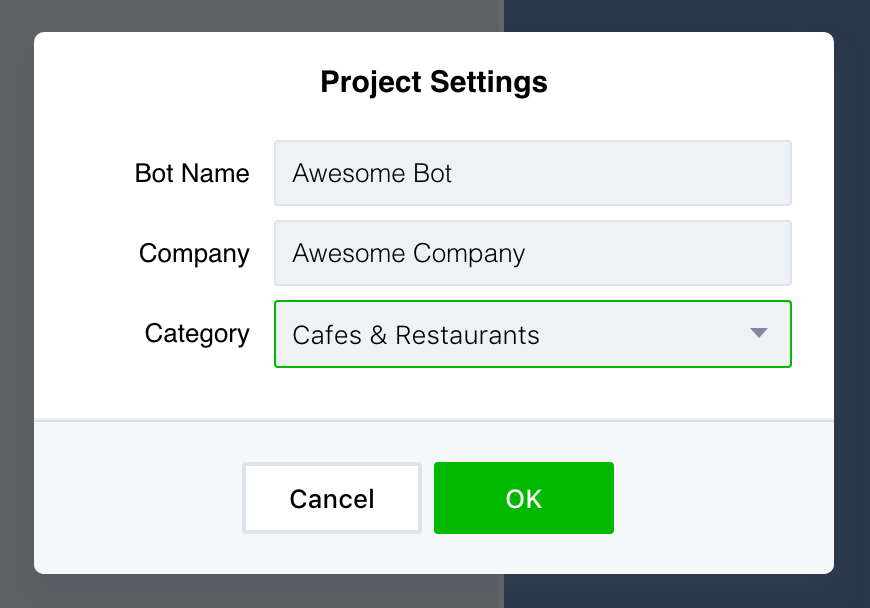Select the Awesome Bot text field

533,173
